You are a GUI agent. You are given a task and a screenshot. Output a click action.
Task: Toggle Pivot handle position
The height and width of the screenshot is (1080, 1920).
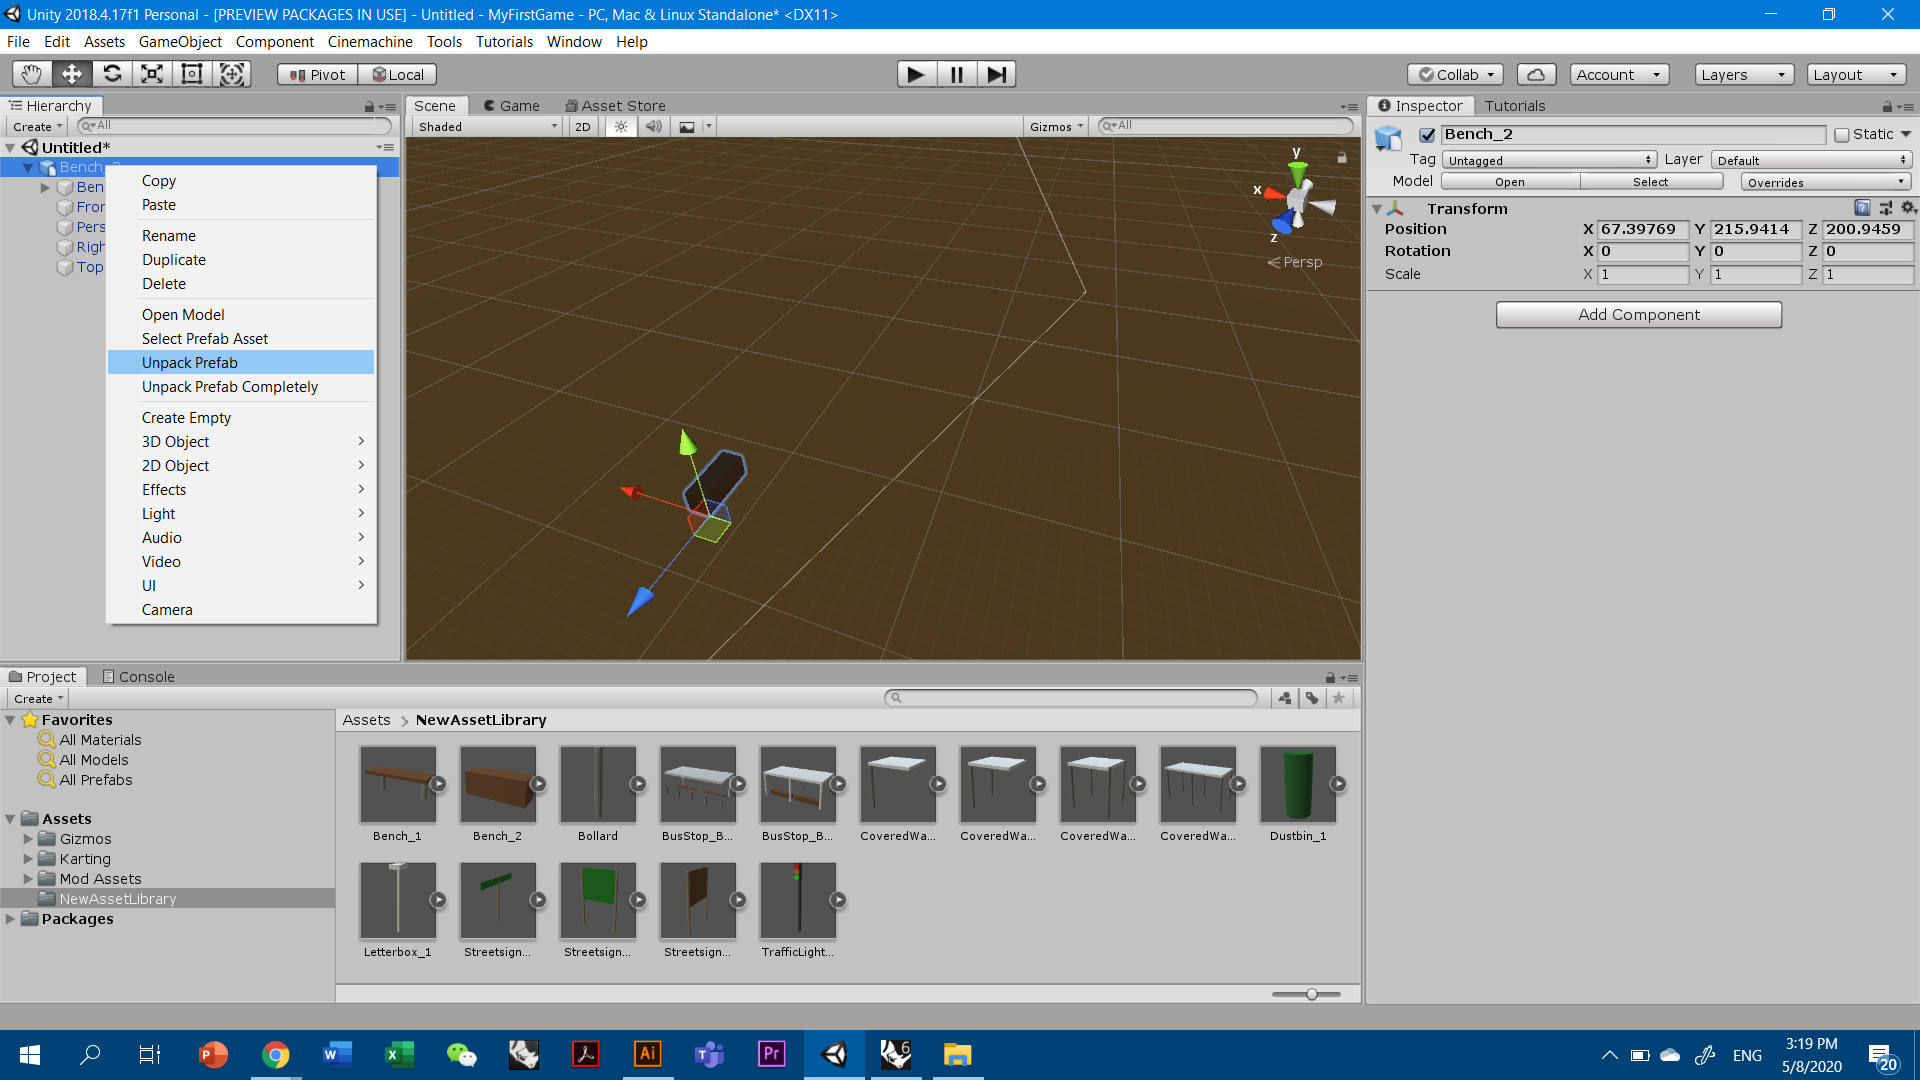coord(318,75)
